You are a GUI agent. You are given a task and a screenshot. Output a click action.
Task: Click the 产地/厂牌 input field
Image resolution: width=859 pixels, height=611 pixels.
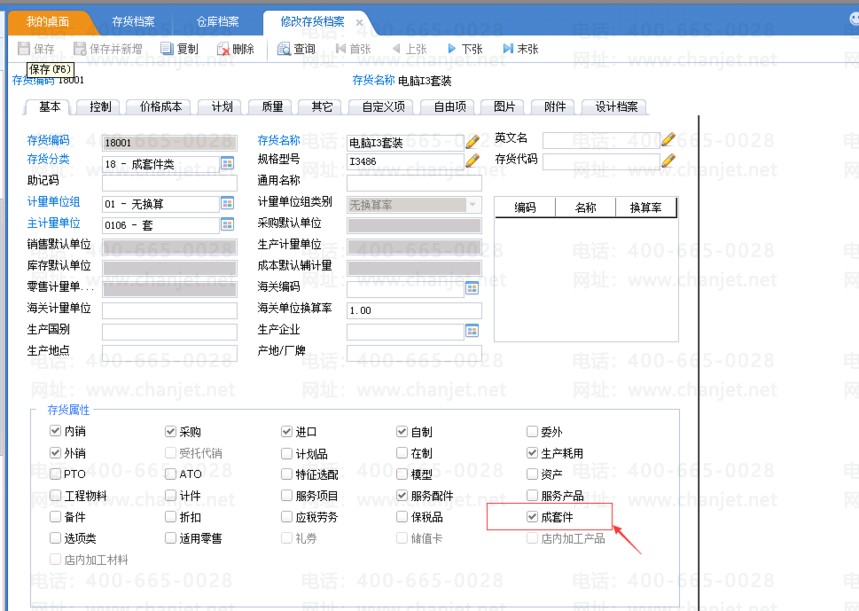pos(414,353)
